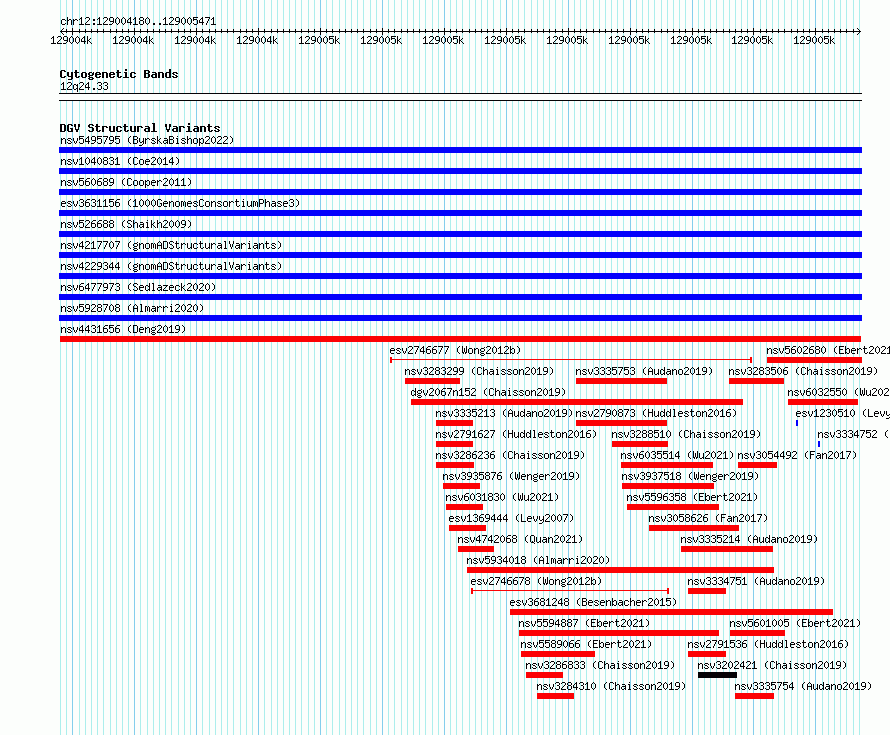This screenshot has width=890, height=735.
Task: Open esv3681248 (Besenbacher2015) label
Action: pos(593,602)
